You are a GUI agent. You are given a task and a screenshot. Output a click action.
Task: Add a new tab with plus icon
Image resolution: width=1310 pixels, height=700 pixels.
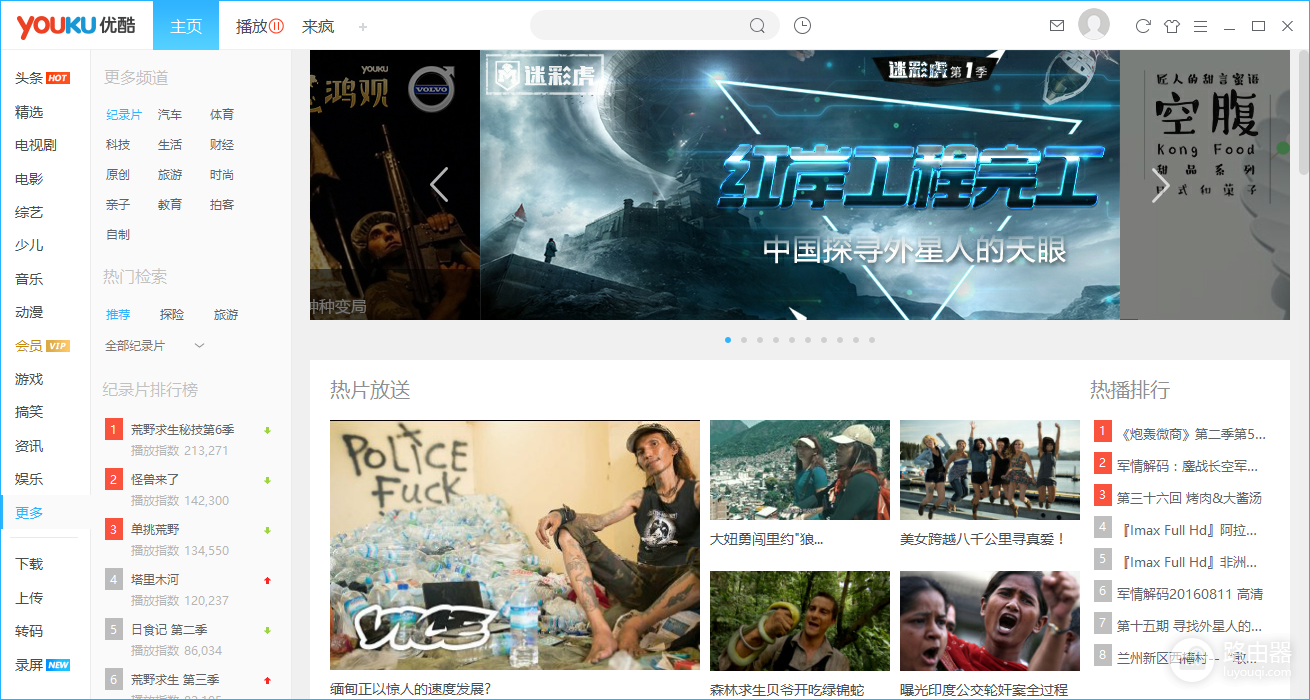(363, 26)
